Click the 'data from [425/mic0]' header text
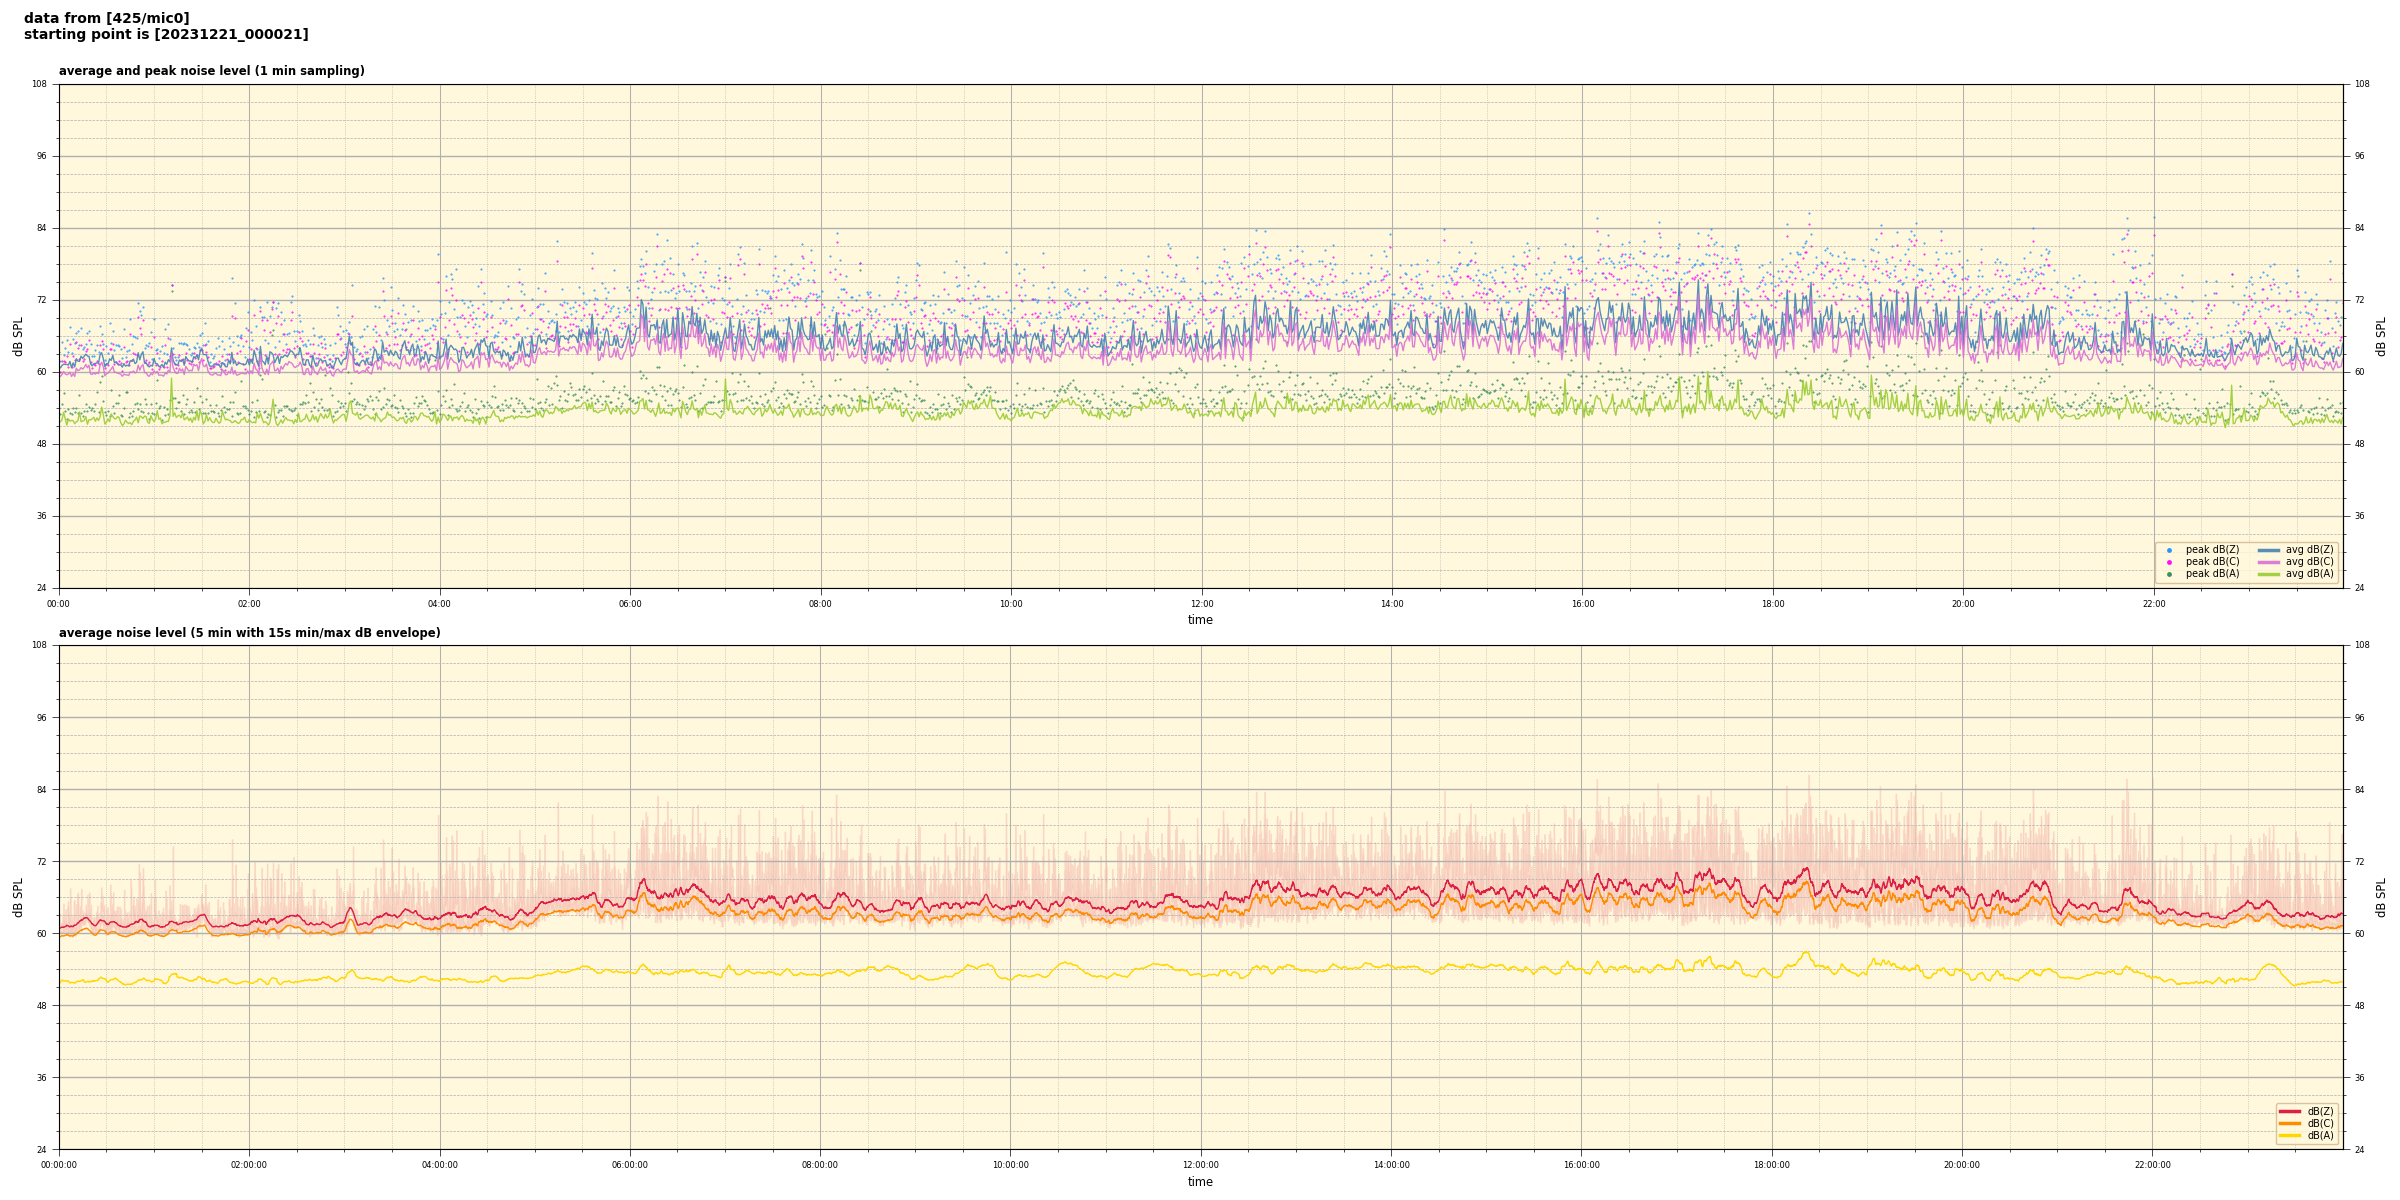The height and width of the screenshot is (1200, 2400). 106,18
